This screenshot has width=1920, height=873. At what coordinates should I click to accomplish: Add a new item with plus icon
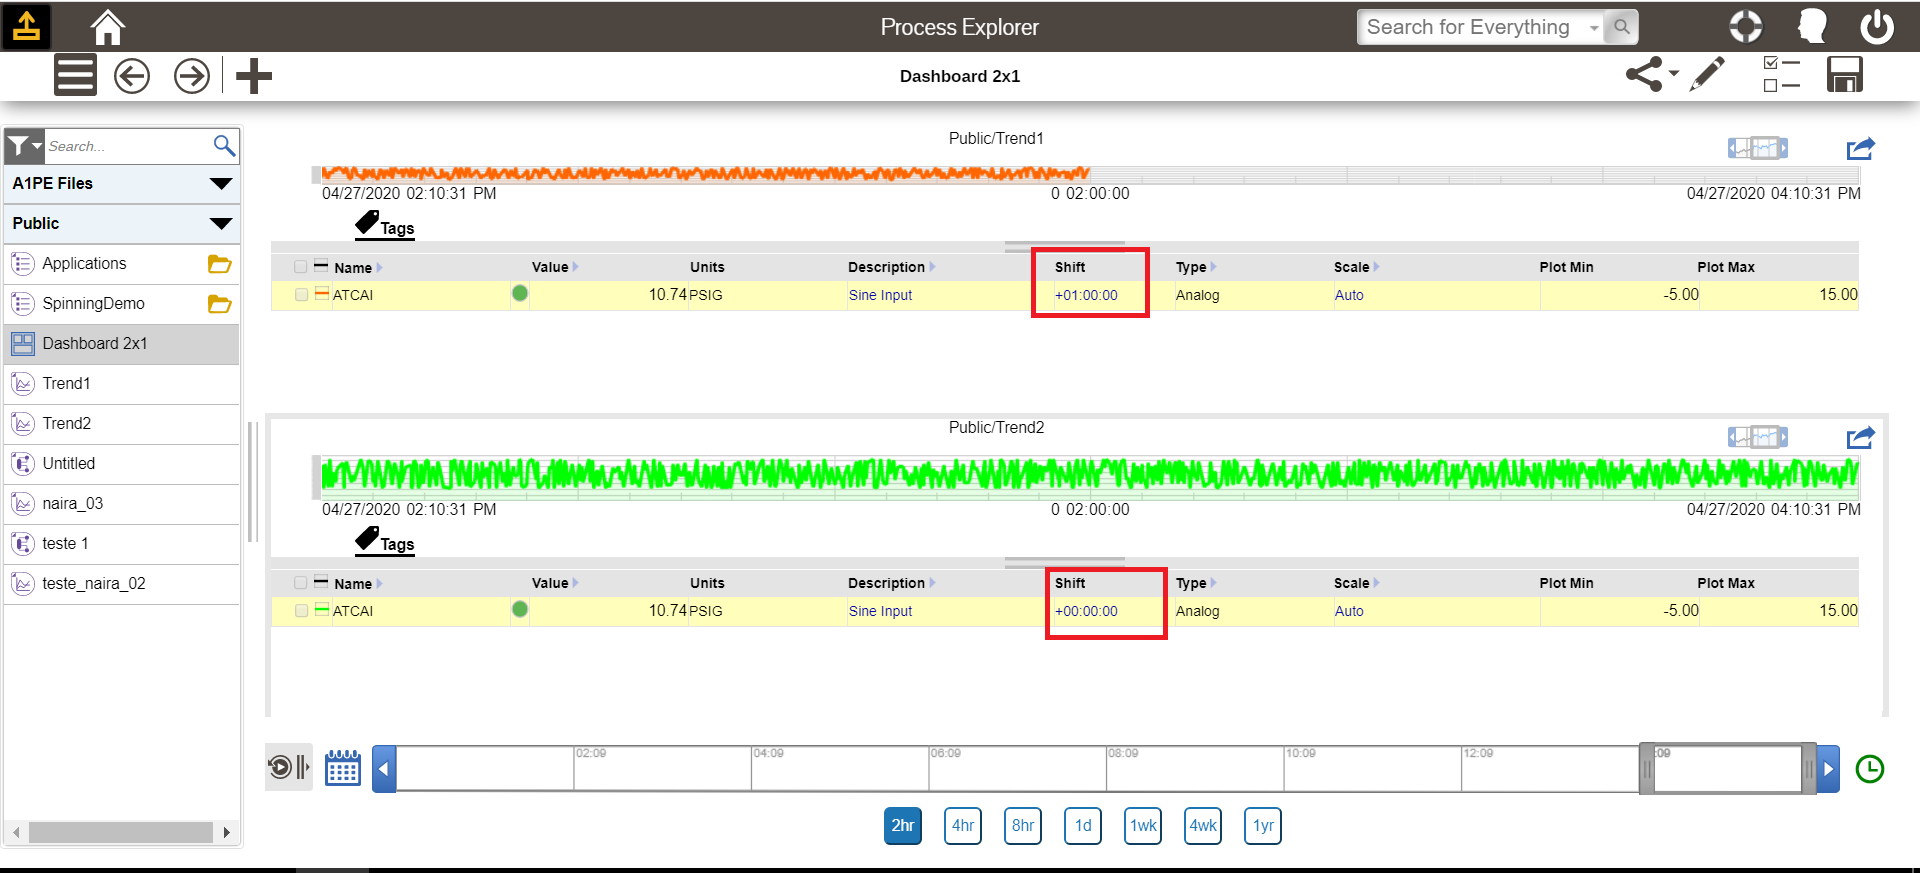pos(254,76)
